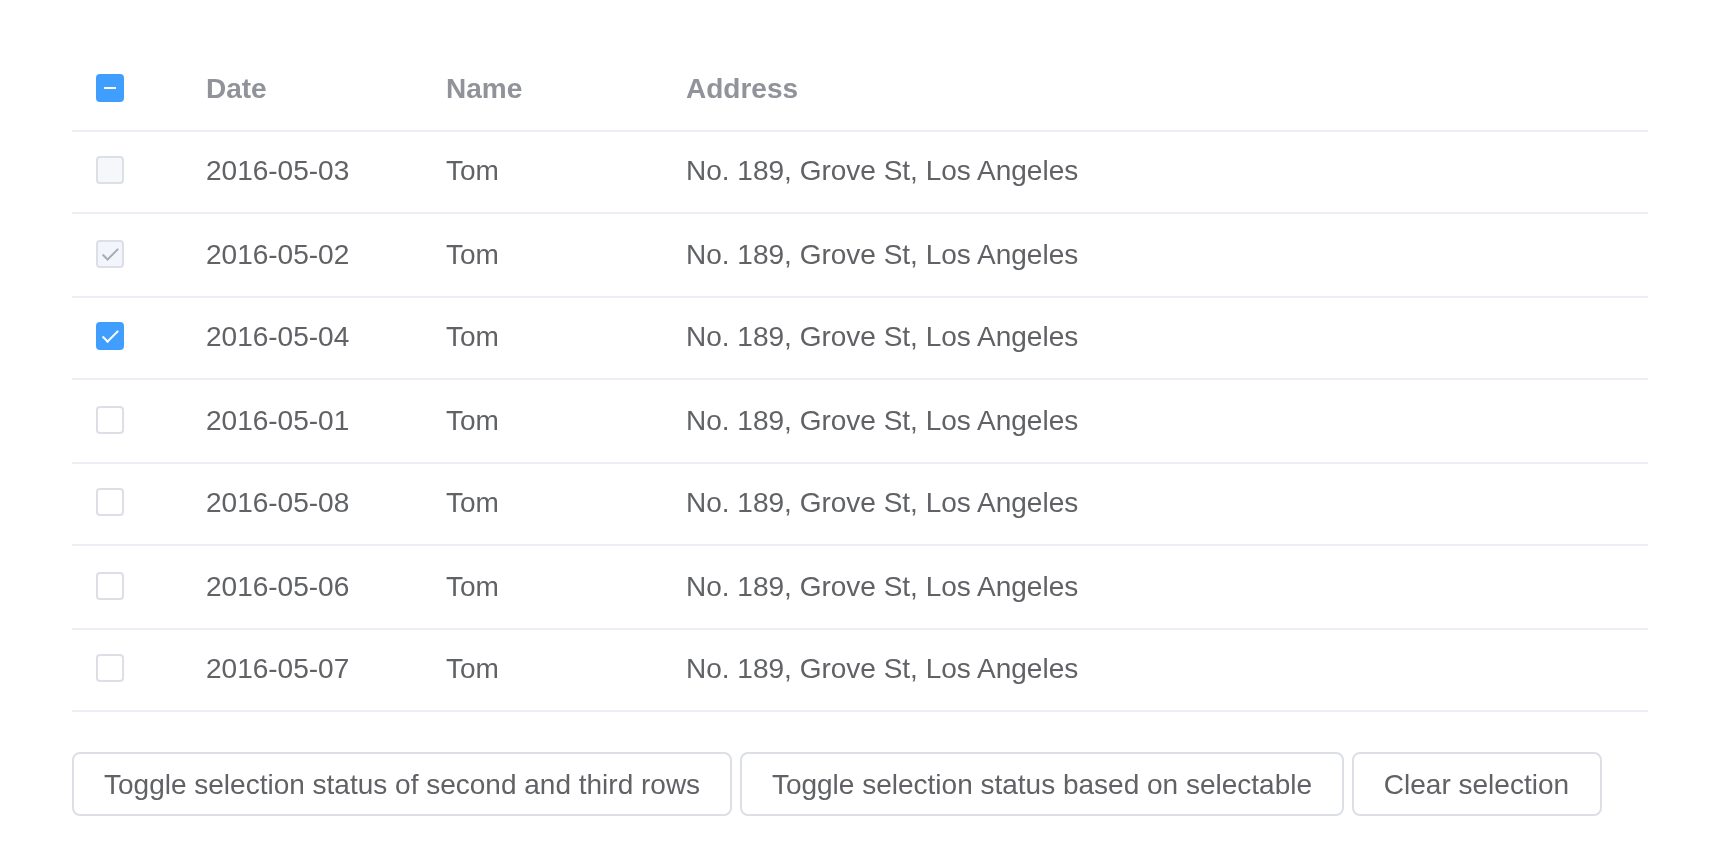This screenshot has height=864, width=1720.
Task: Check the row dated 2016-05-03
Action: click(110, 170)
